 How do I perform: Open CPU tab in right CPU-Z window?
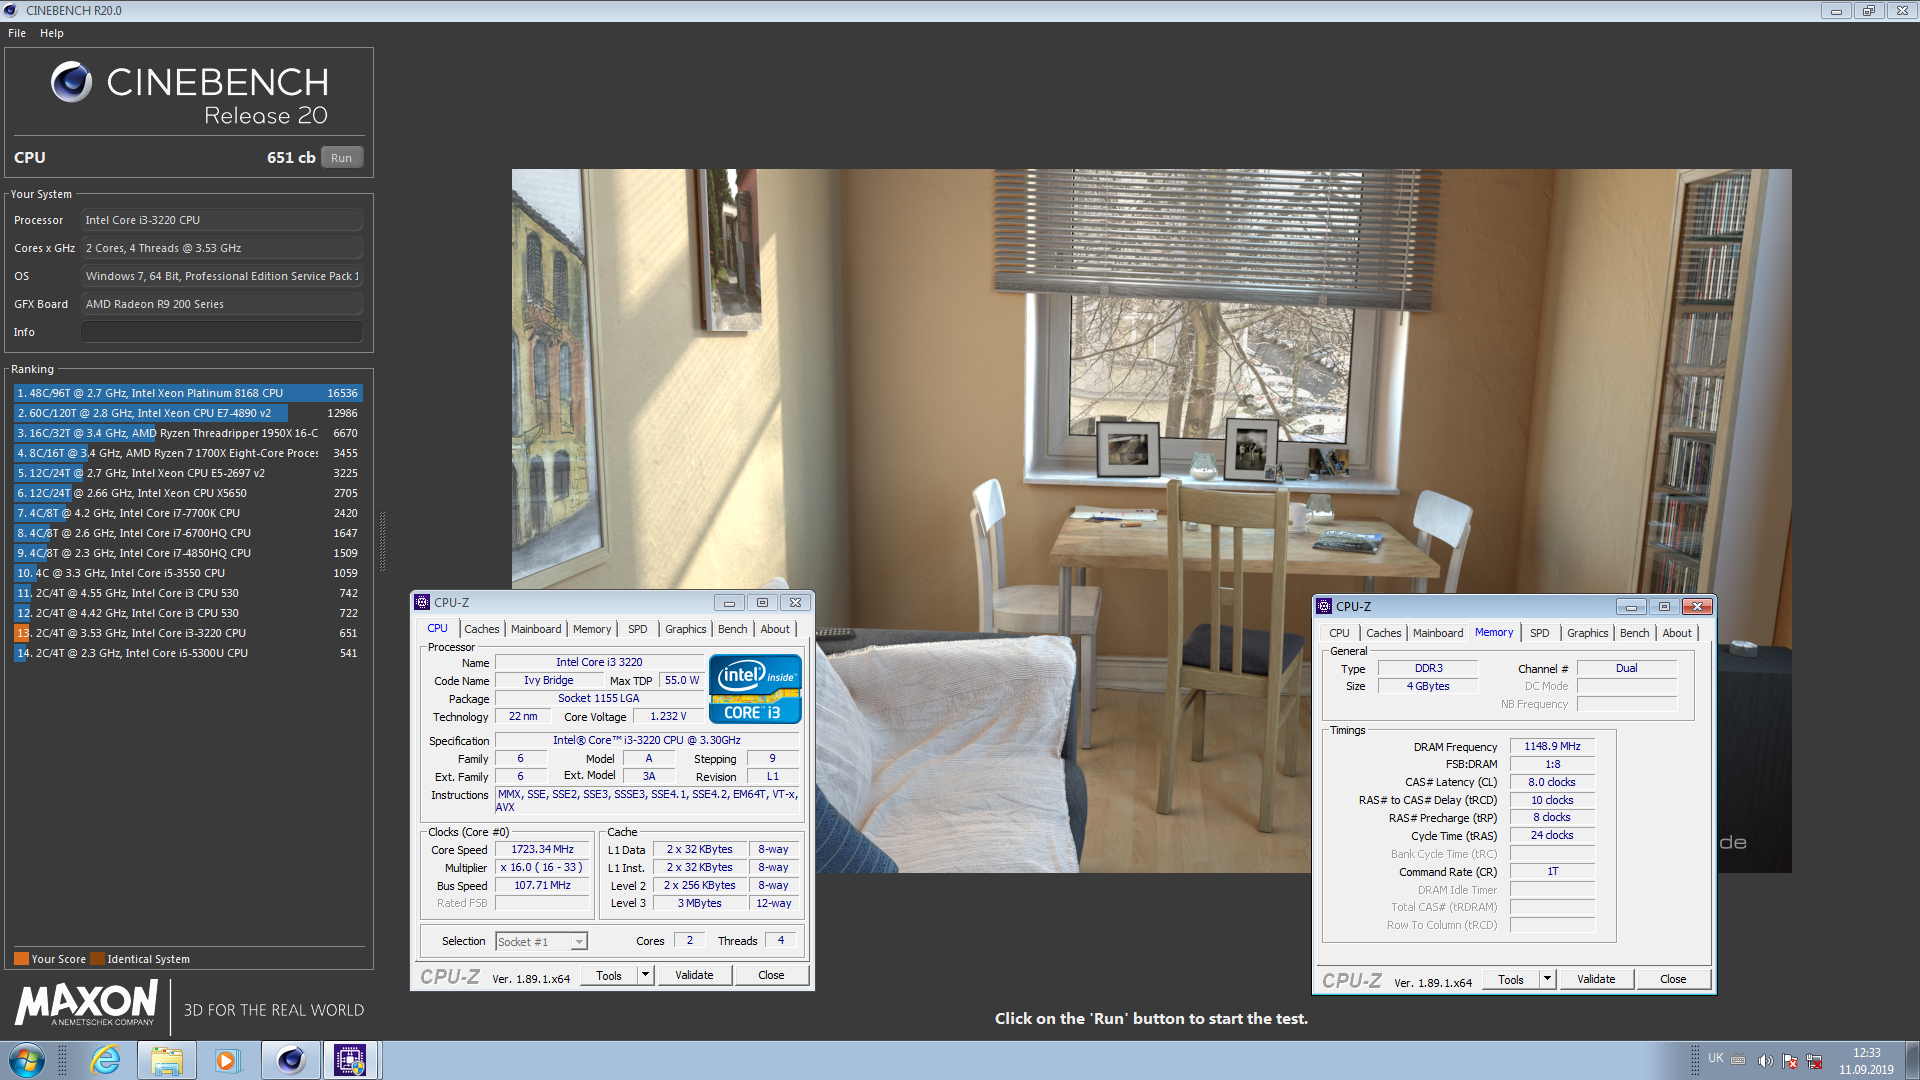coord(1339,633)
